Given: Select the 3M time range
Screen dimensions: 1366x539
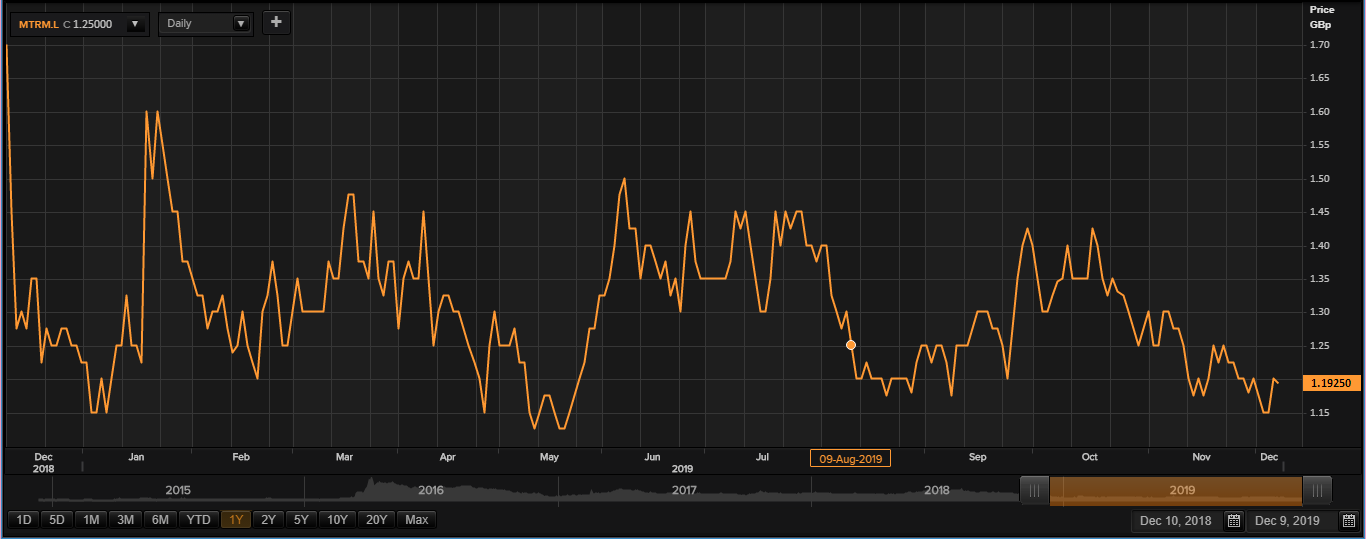Looking at the screenshot, I should [x=125, y=520].
